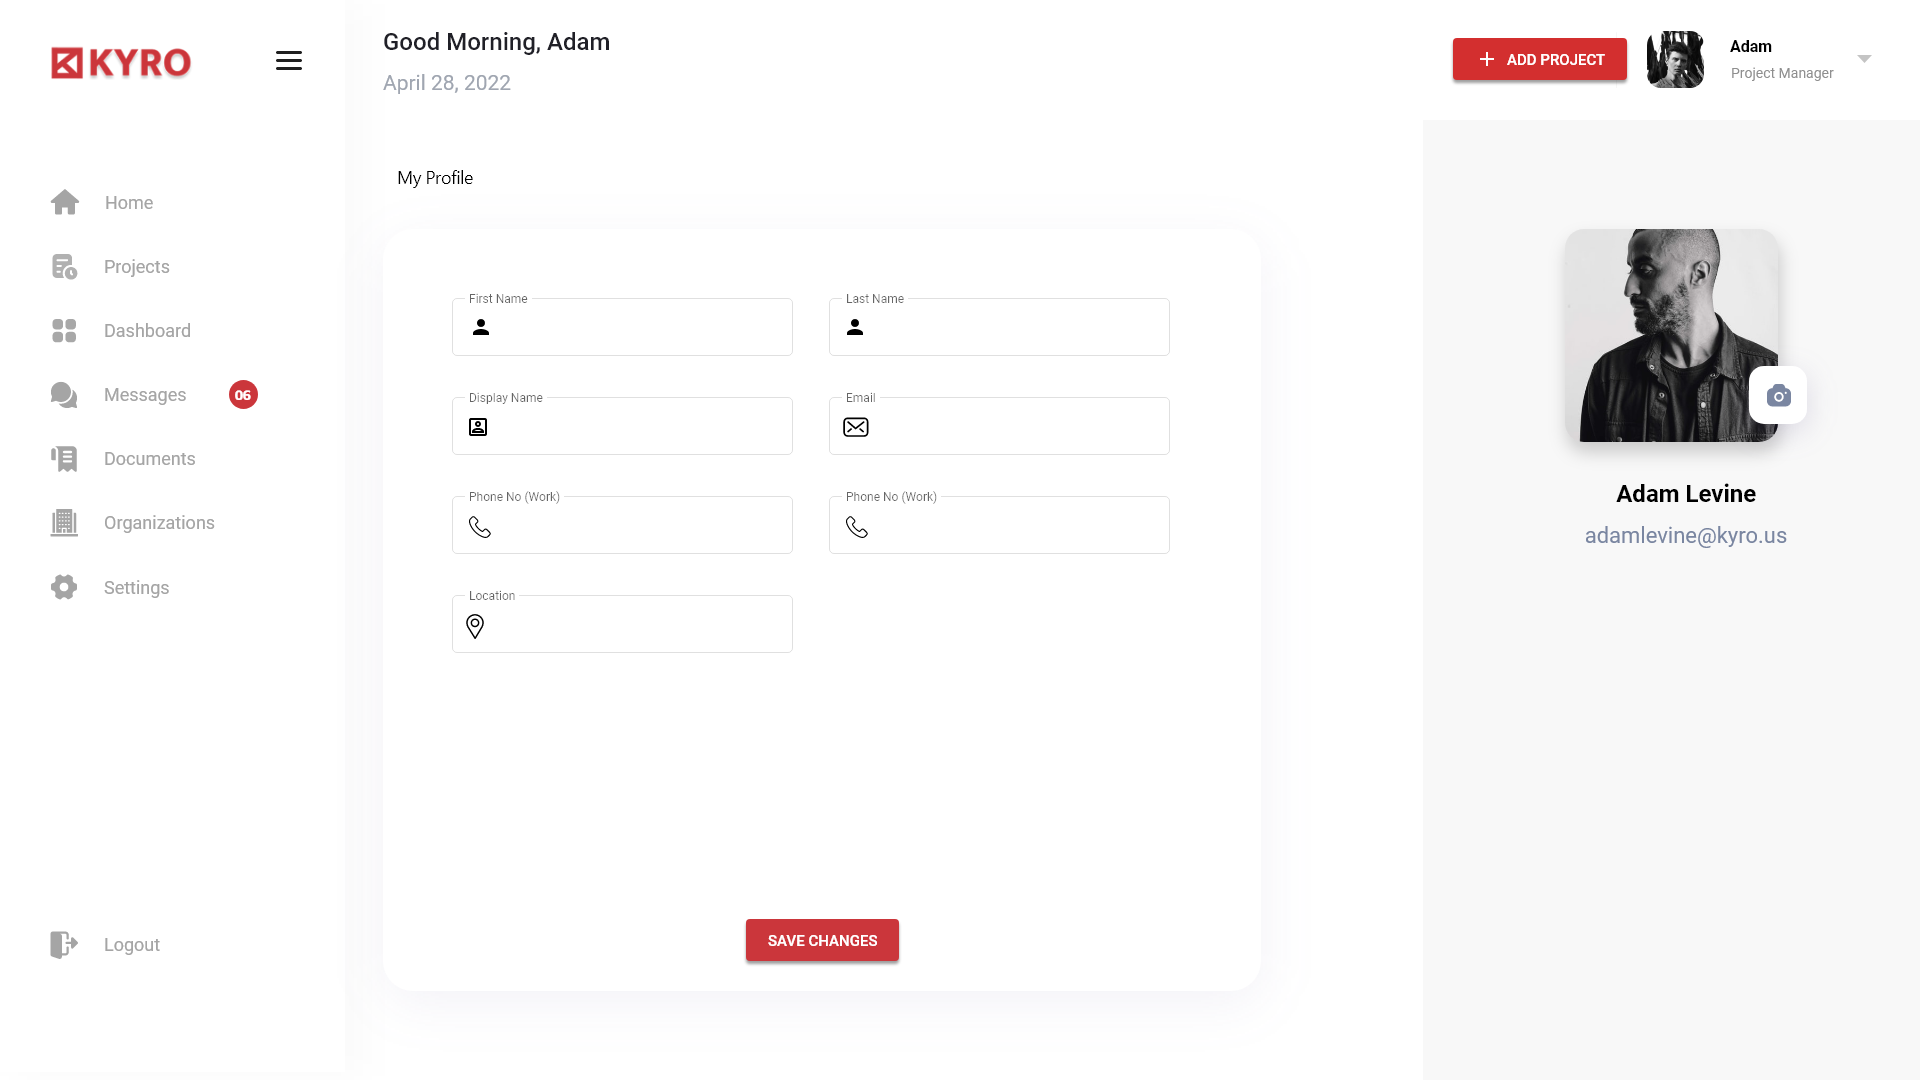Focus the Last Name input field

click(999, 327)
